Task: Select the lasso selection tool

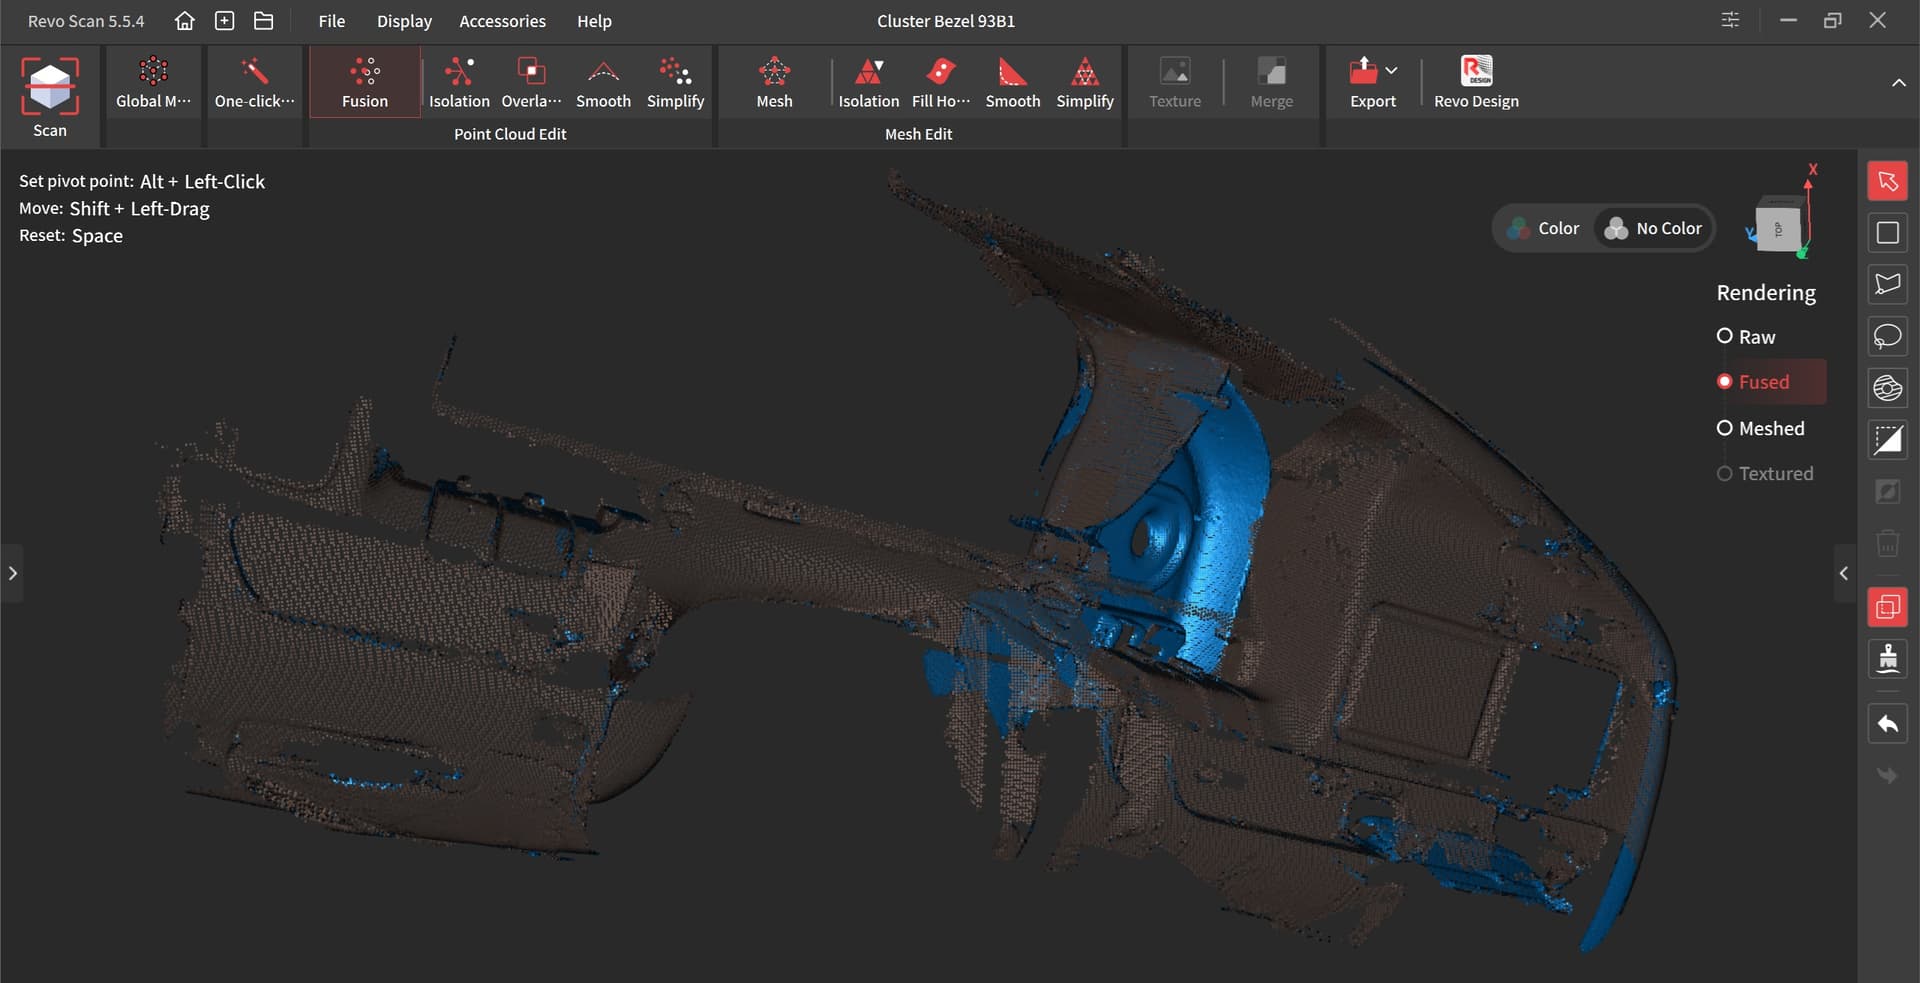Action: click(x=1887, y=337)
